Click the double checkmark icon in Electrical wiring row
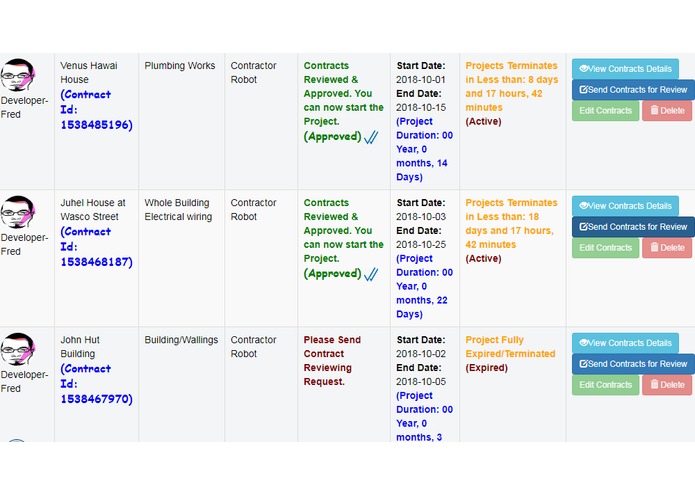Image resolution: width=695 pixels, height=494 pixels. (x=371, y=274)
